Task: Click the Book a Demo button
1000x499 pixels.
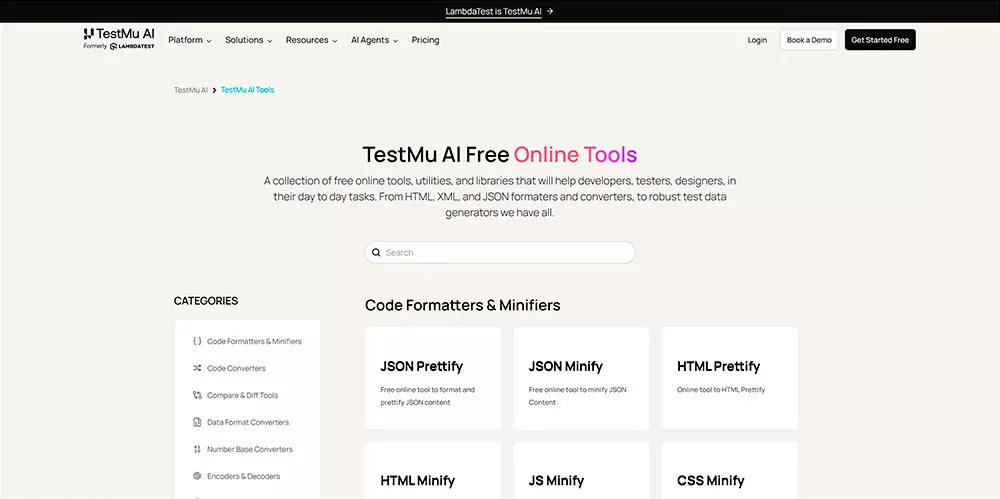Action: (809, 40)
